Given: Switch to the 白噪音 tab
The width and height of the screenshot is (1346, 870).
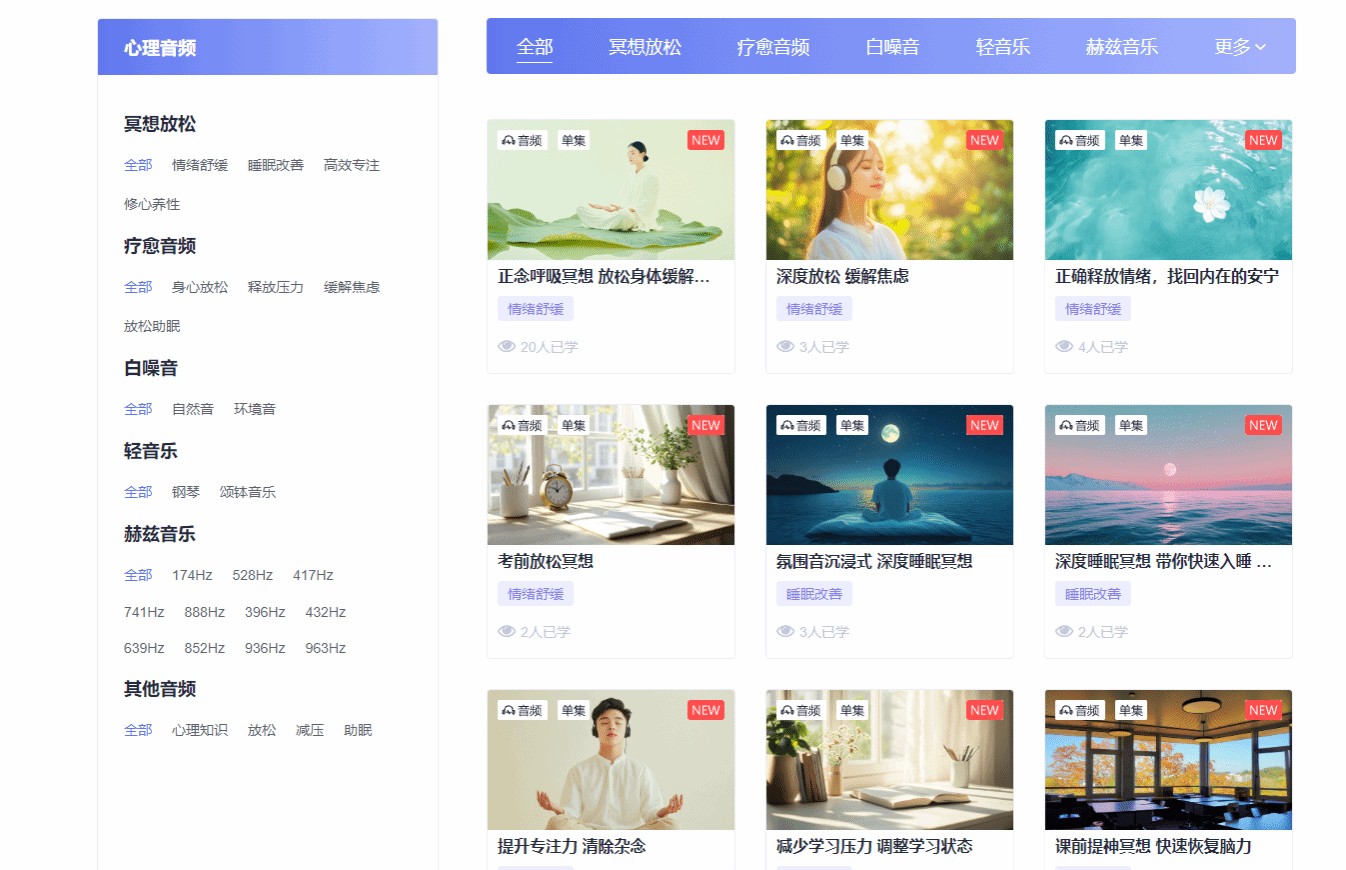Looking at the screenshot, I should pos(892,47).
